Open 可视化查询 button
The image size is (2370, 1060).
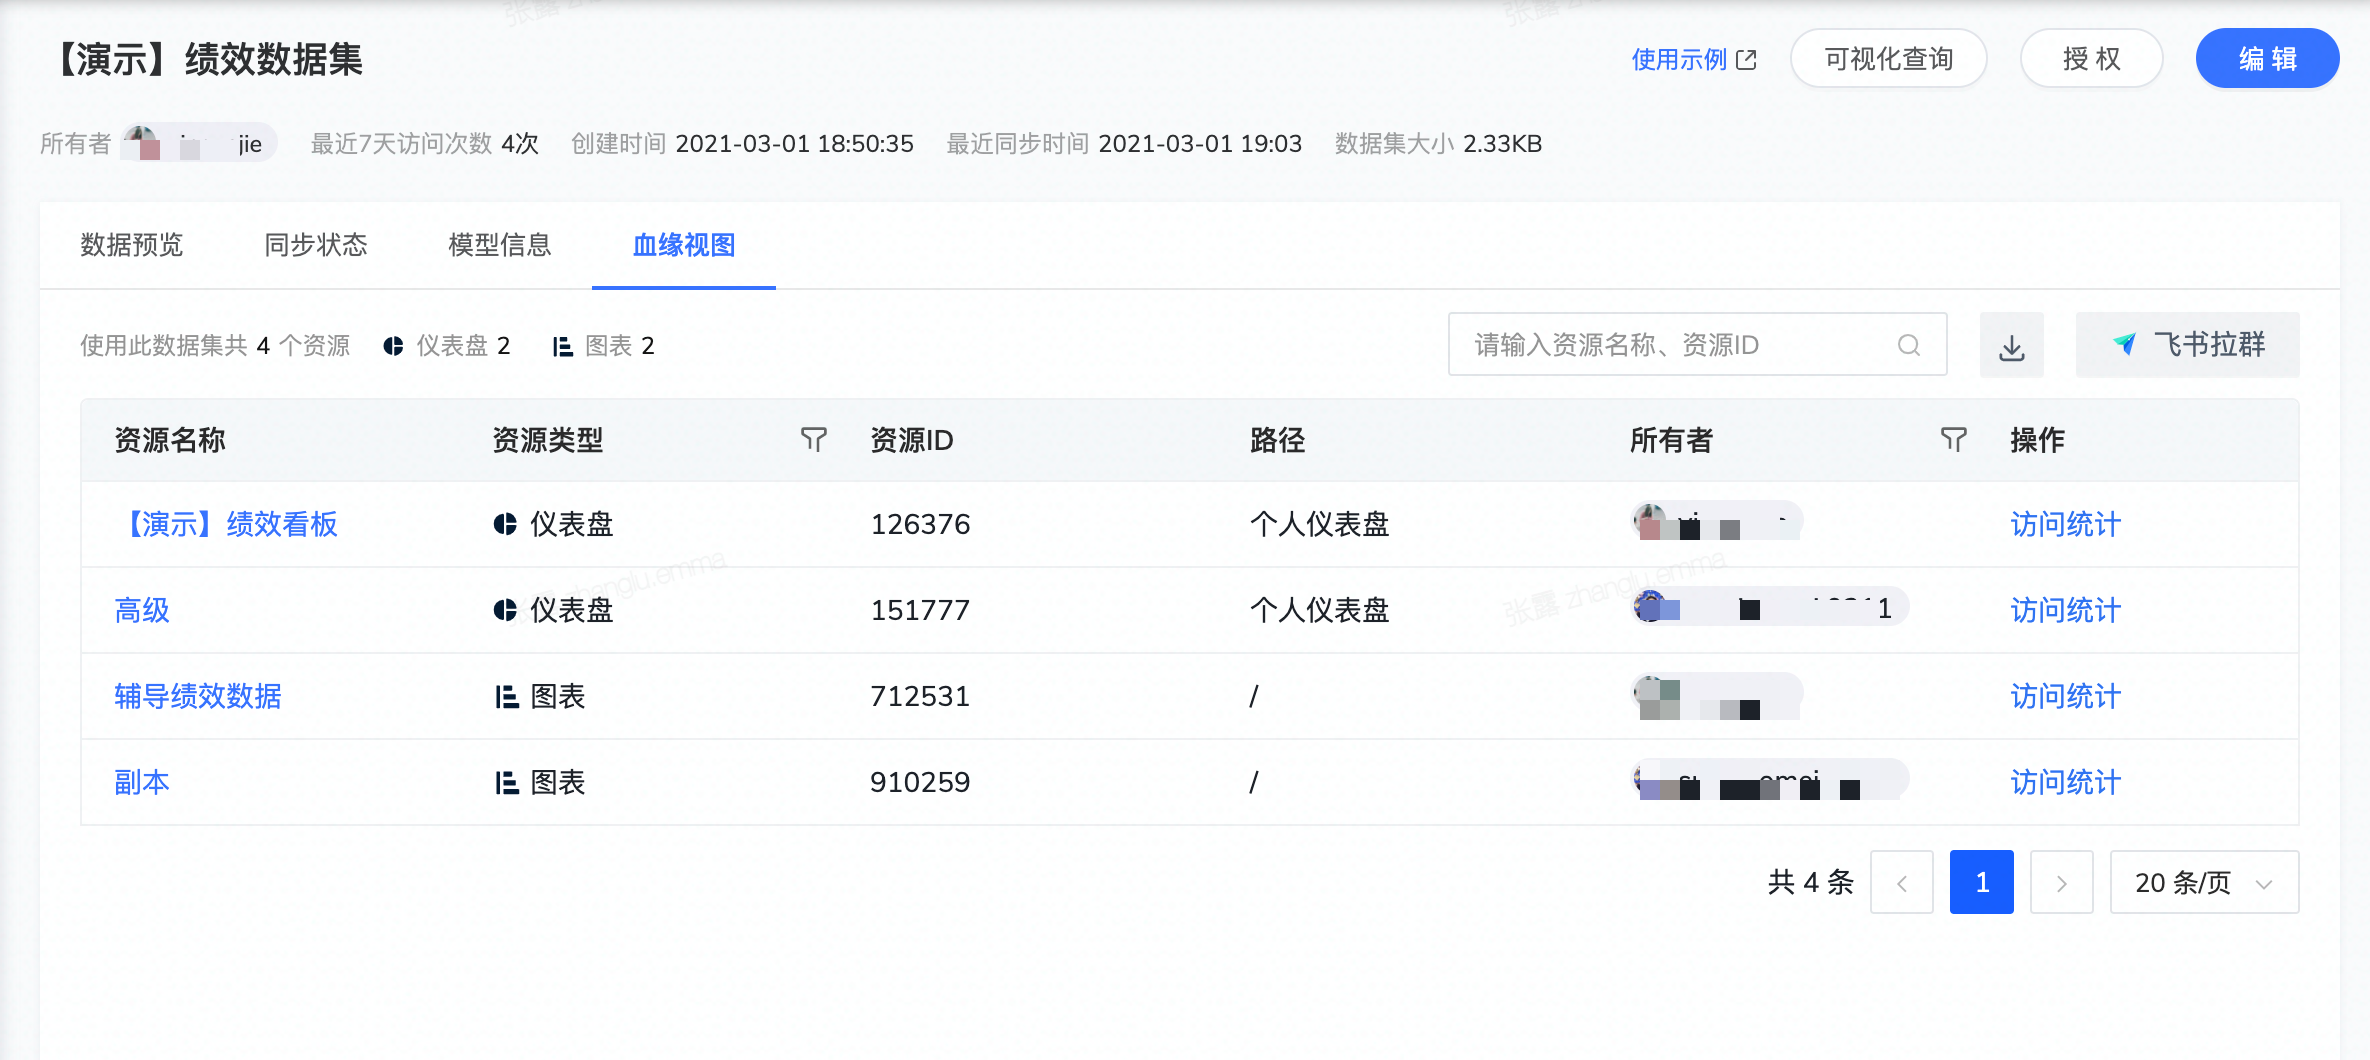pyautogui.click(x=1888, y=59)
